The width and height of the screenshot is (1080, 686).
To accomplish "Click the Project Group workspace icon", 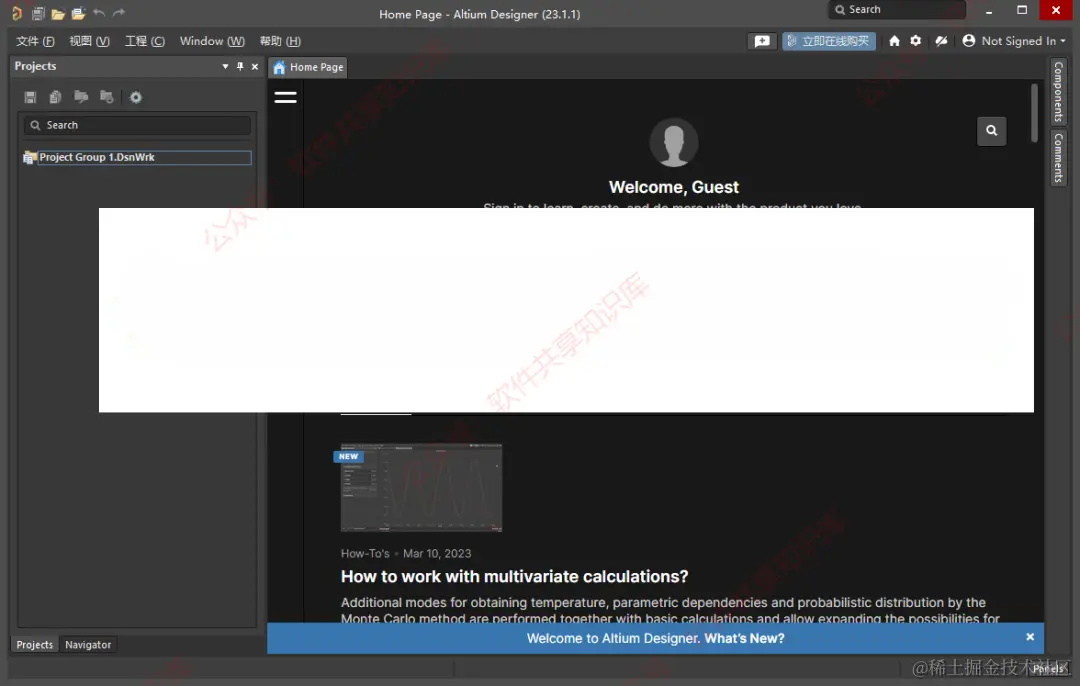I will tap(30, 158).
